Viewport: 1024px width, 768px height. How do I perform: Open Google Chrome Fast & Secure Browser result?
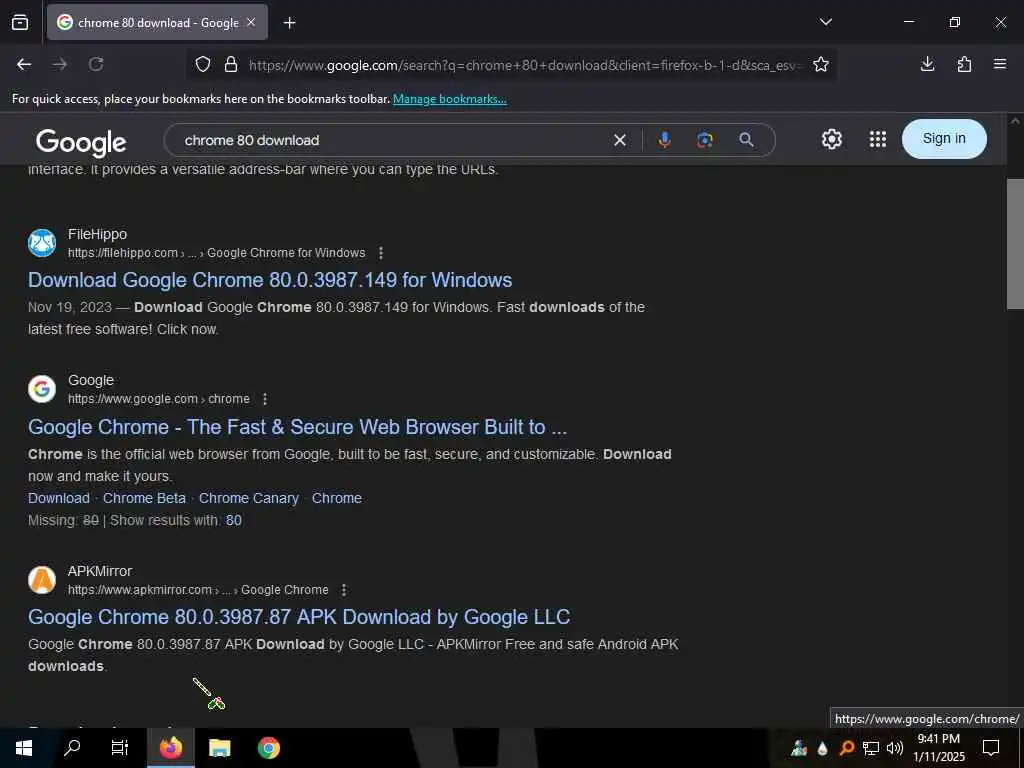point(297,427)
